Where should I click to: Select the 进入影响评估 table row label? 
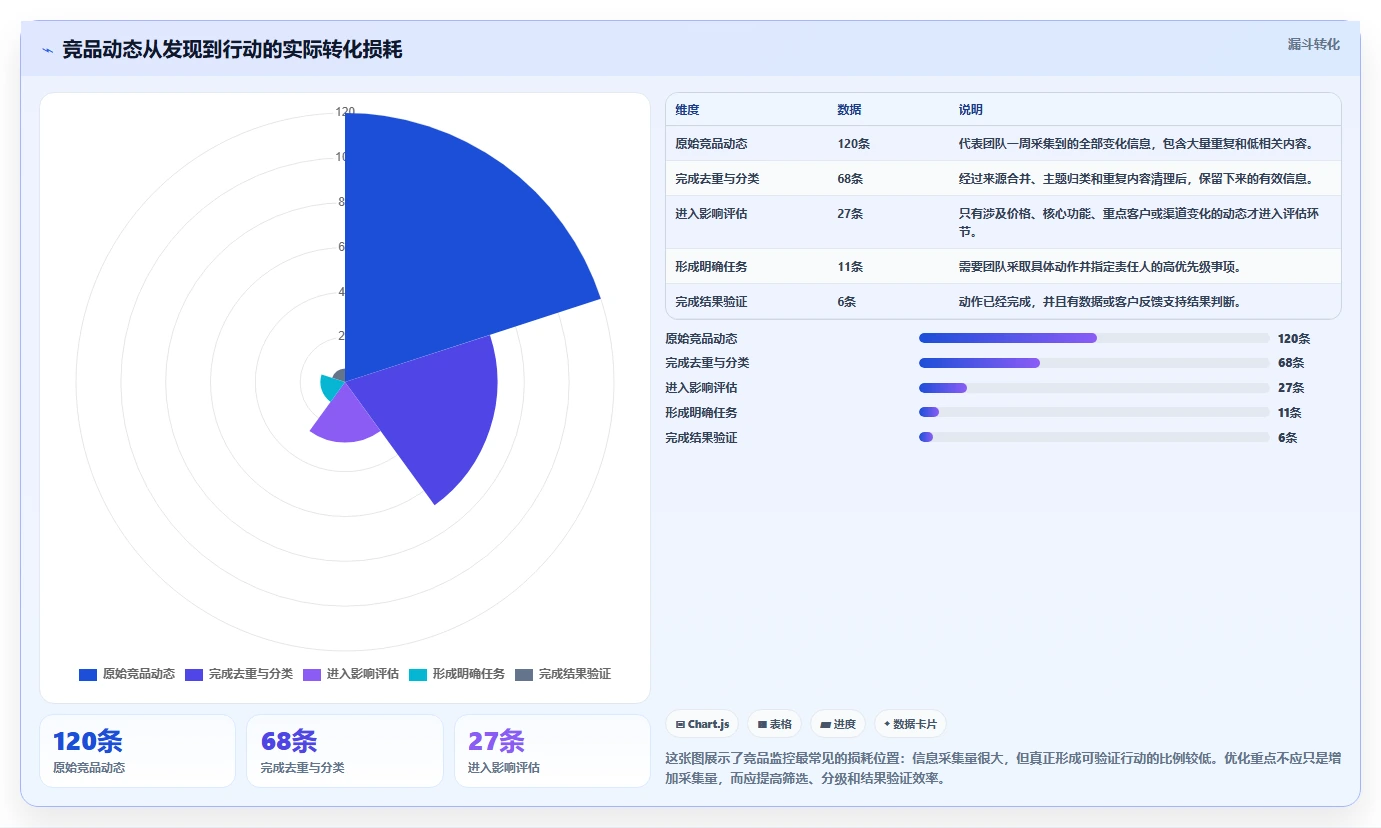(711, 214)
